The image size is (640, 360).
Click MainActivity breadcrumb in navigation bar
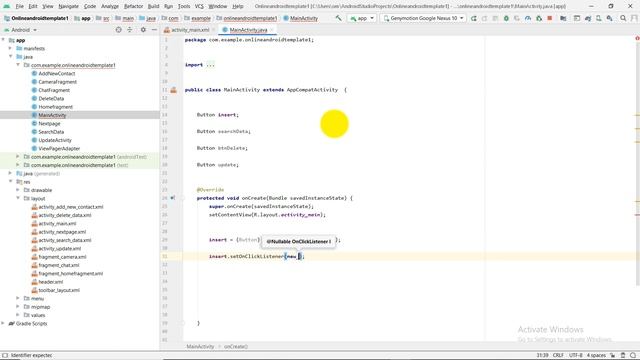pyautogui.click(x=304, y=18)
